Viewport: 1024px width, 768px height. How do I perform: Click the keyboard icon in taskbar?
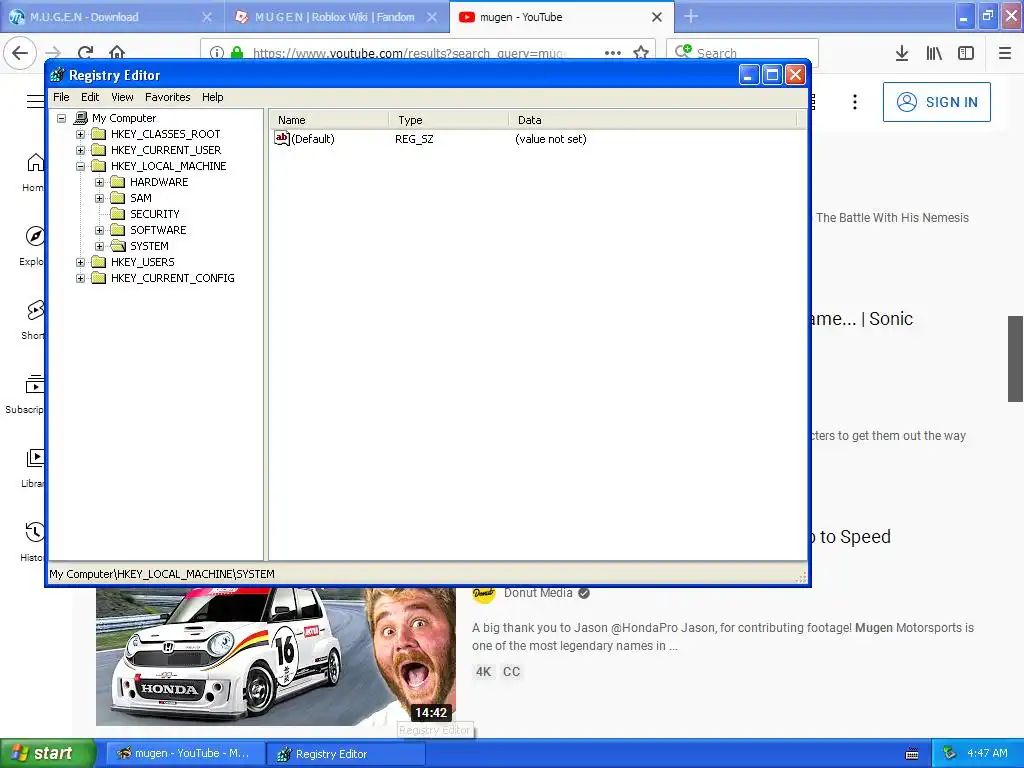[x=912, y=754]
